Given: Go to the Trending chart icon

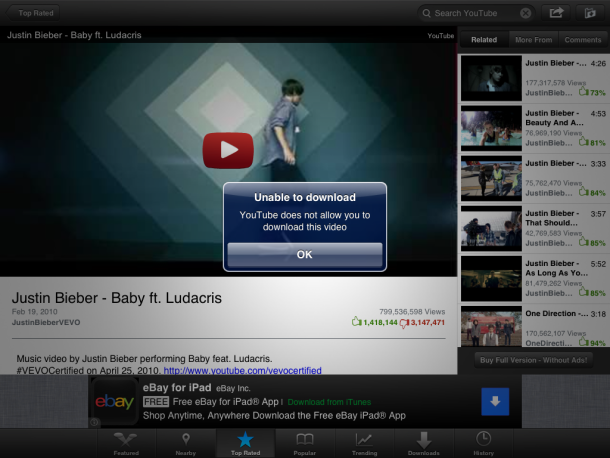Looking at the screenshot, I should click(x=364, y=443).
